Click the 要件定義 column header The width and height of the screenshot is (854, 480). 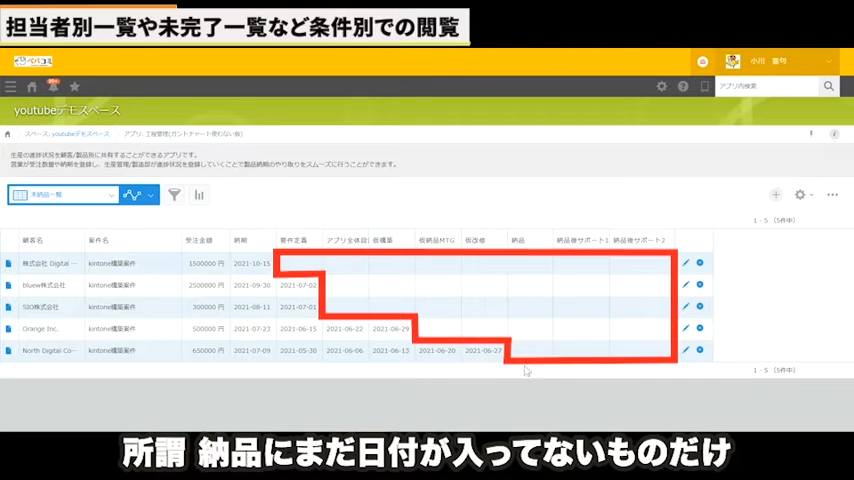tap(294, 240)
